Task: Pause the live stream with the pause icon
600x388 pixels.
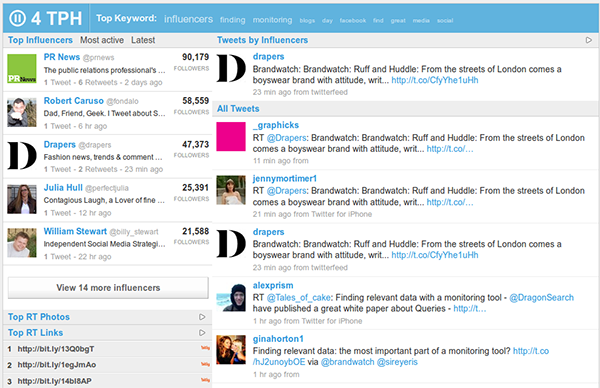Action: pos(17,18)
